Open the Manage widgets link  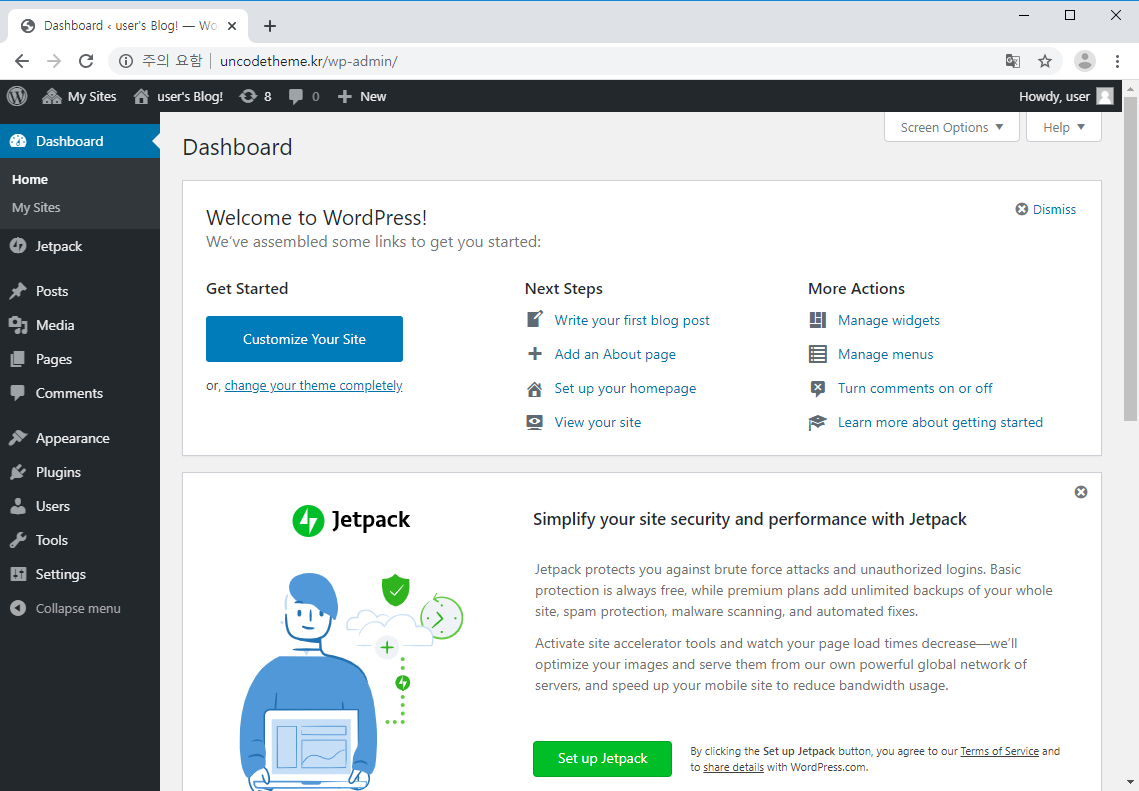(888, 320)
